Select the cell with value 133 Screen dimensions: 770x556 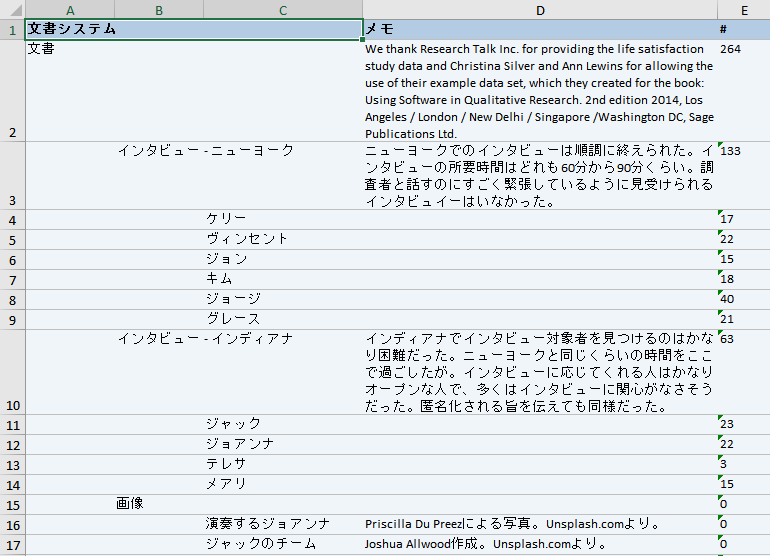point(744,176)
